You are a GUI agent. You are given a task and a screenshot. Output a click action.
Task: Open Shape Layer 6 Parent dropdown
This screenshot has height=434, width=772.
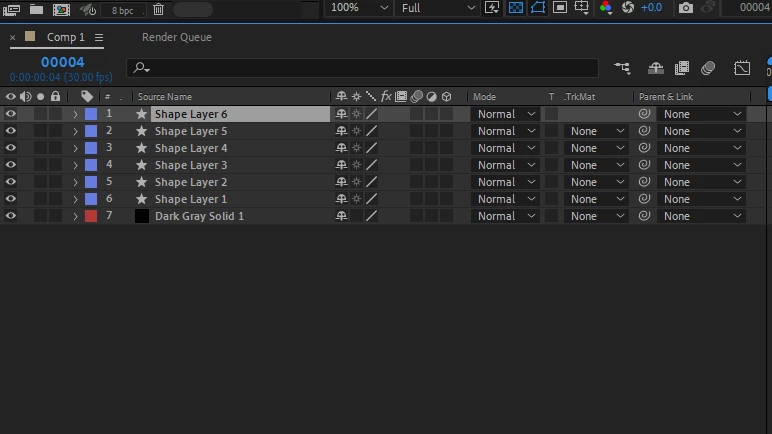tap(702, 114)
